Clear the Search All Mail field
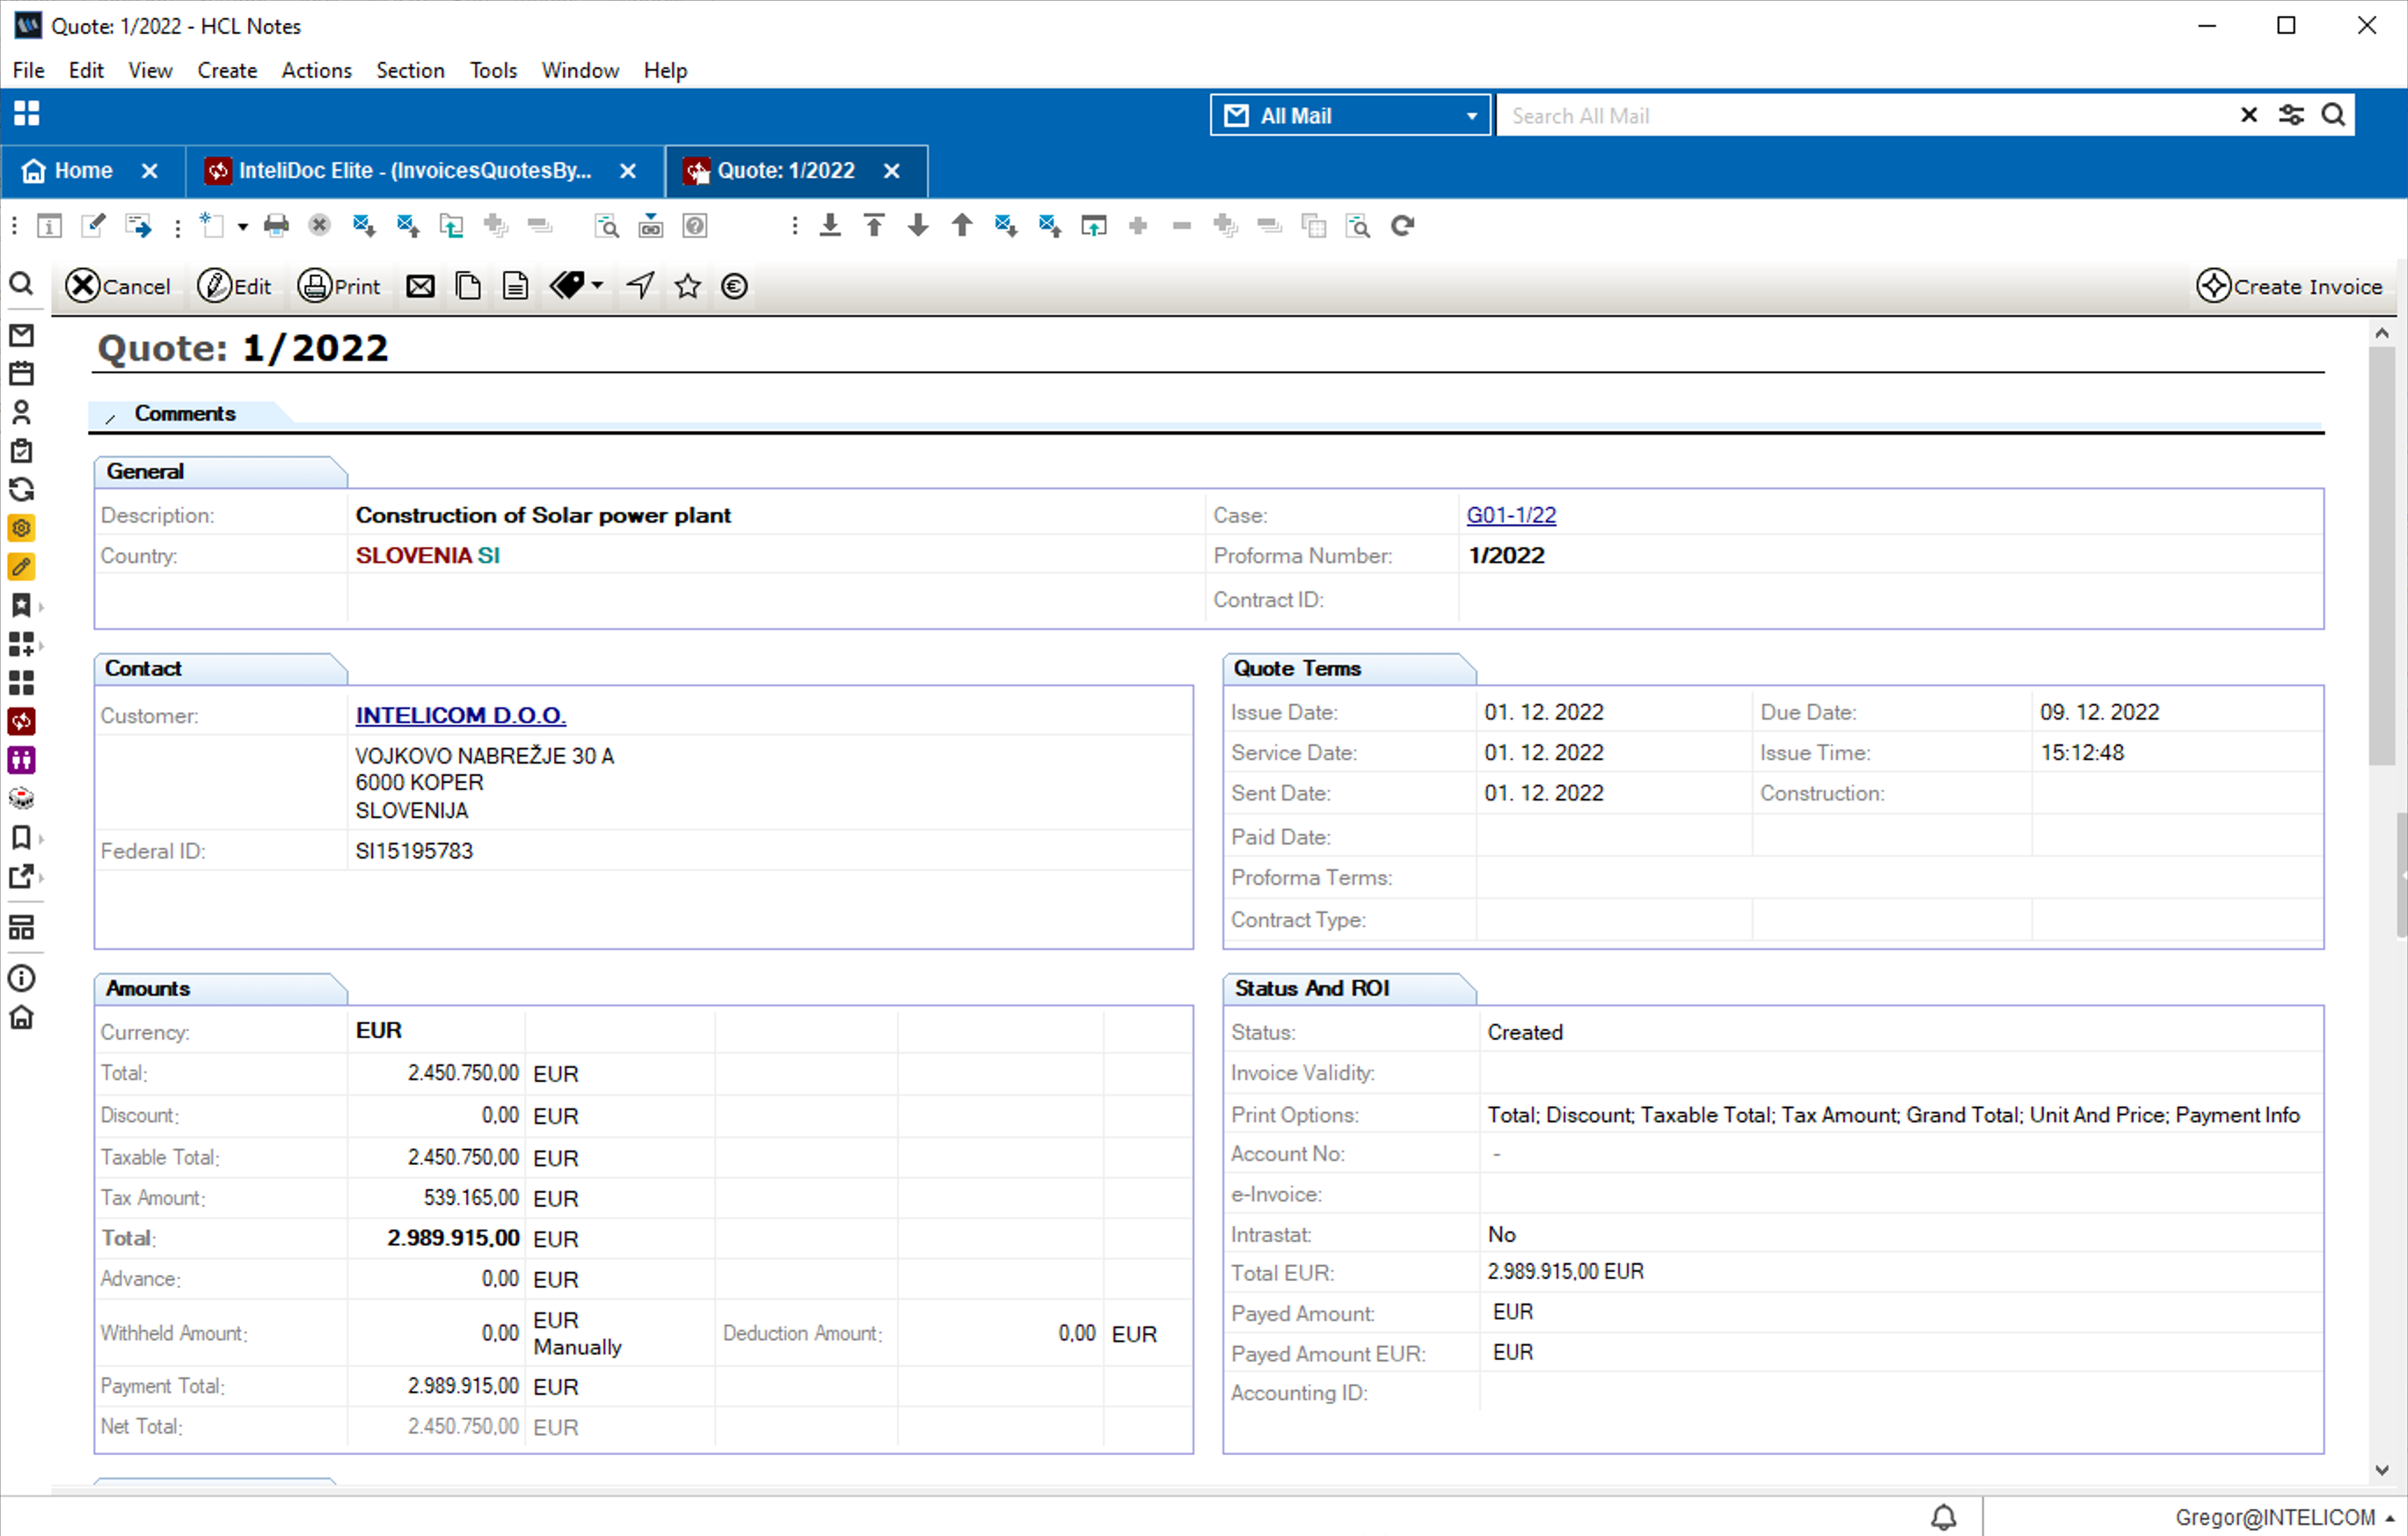 tap(2249, 116)
